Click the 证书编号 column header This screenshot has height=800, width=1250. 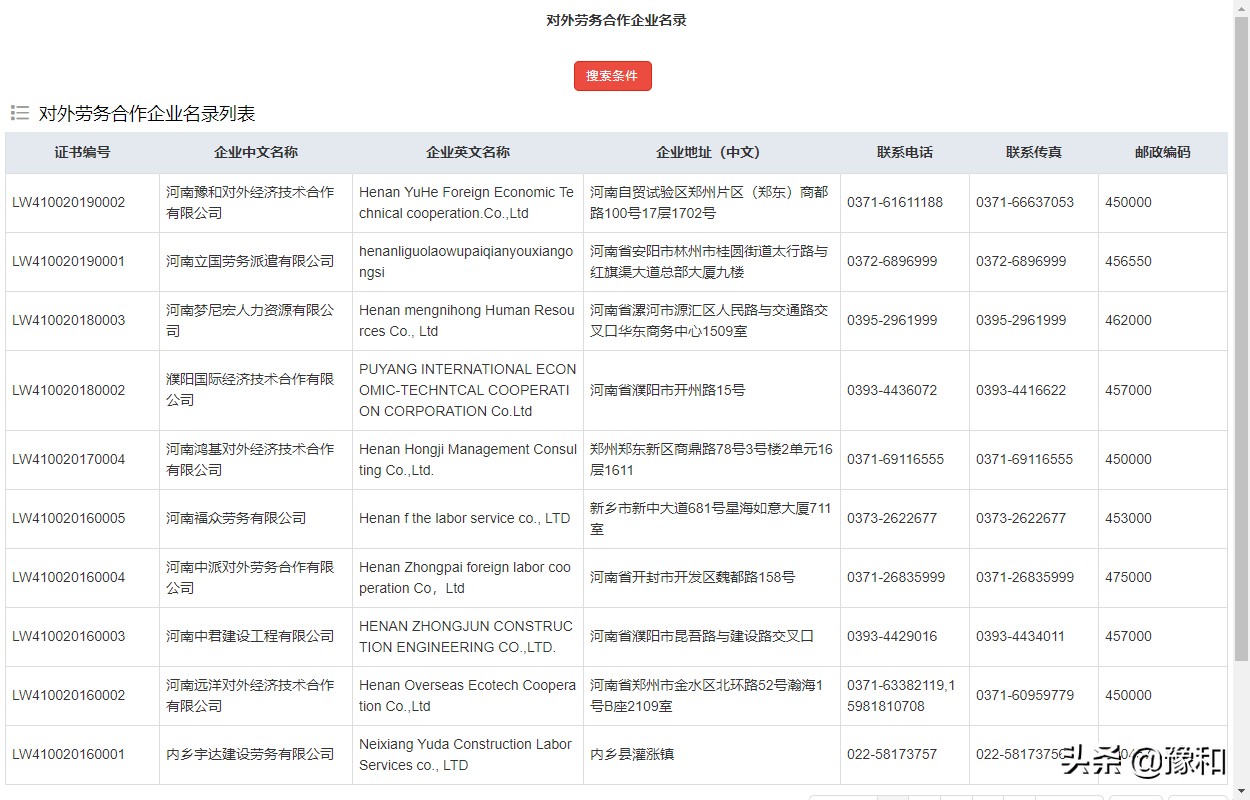click(81, 152)
